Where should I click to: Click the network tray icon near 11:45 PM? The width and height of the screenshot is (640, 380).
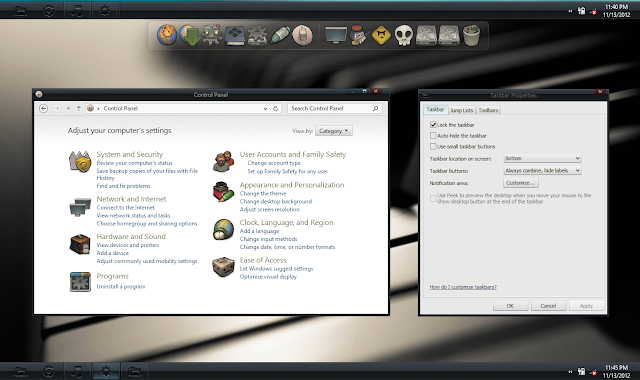pos(593,372)
